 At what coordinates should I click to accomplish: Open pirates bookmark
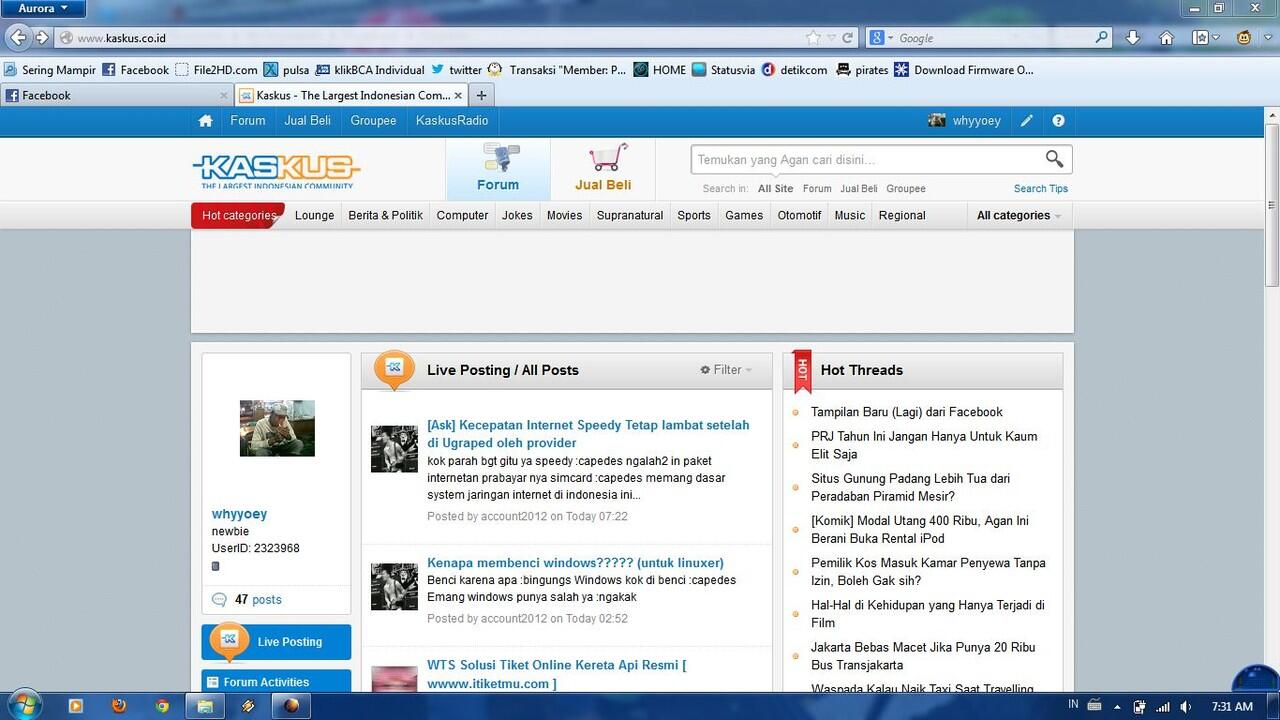point(862,70)
